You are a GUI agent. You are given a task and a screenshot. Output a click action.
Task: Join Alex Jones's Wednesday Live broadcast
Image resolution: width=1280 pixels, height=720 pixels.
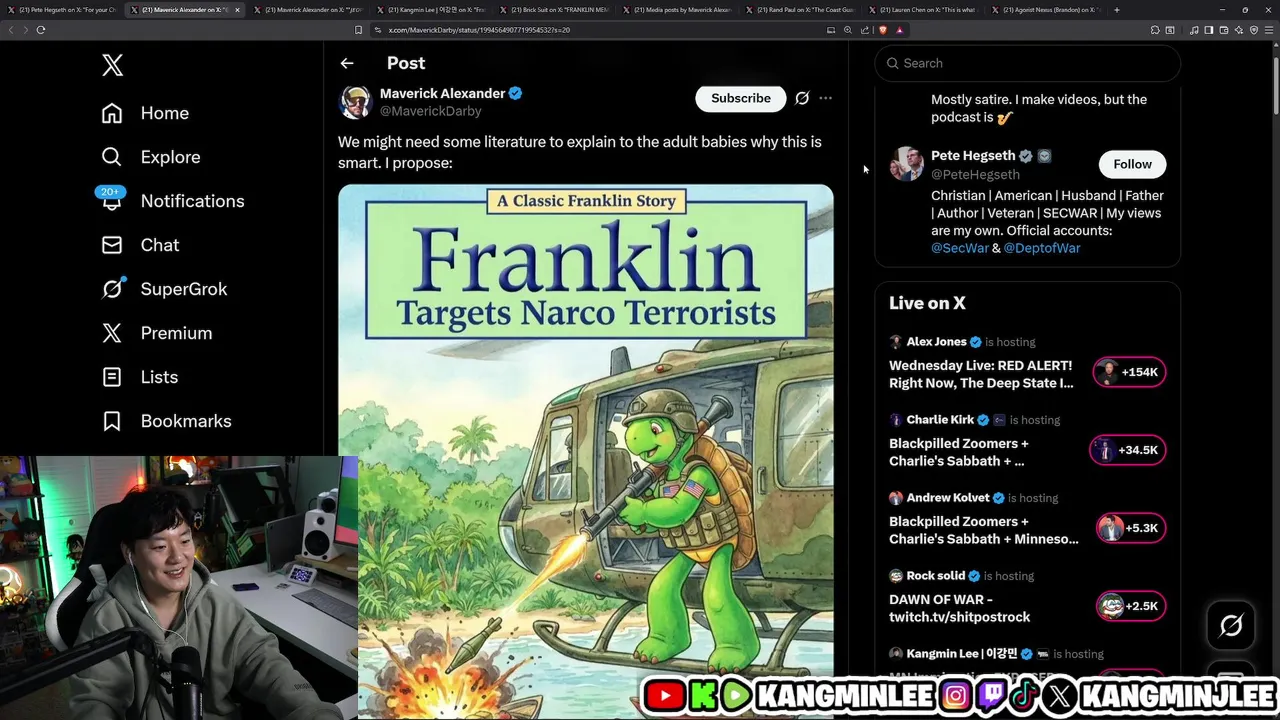981,374
